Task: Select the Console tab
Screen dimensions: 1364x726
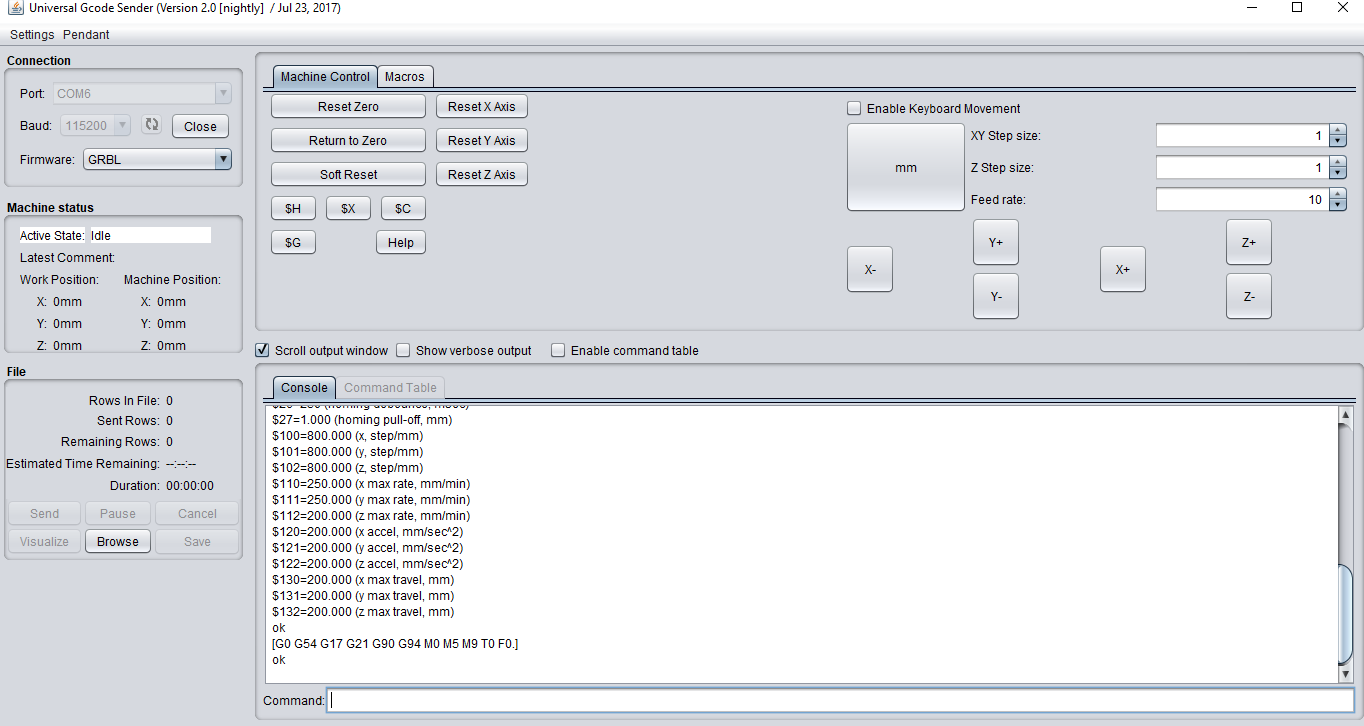Action: coord(304,387)
